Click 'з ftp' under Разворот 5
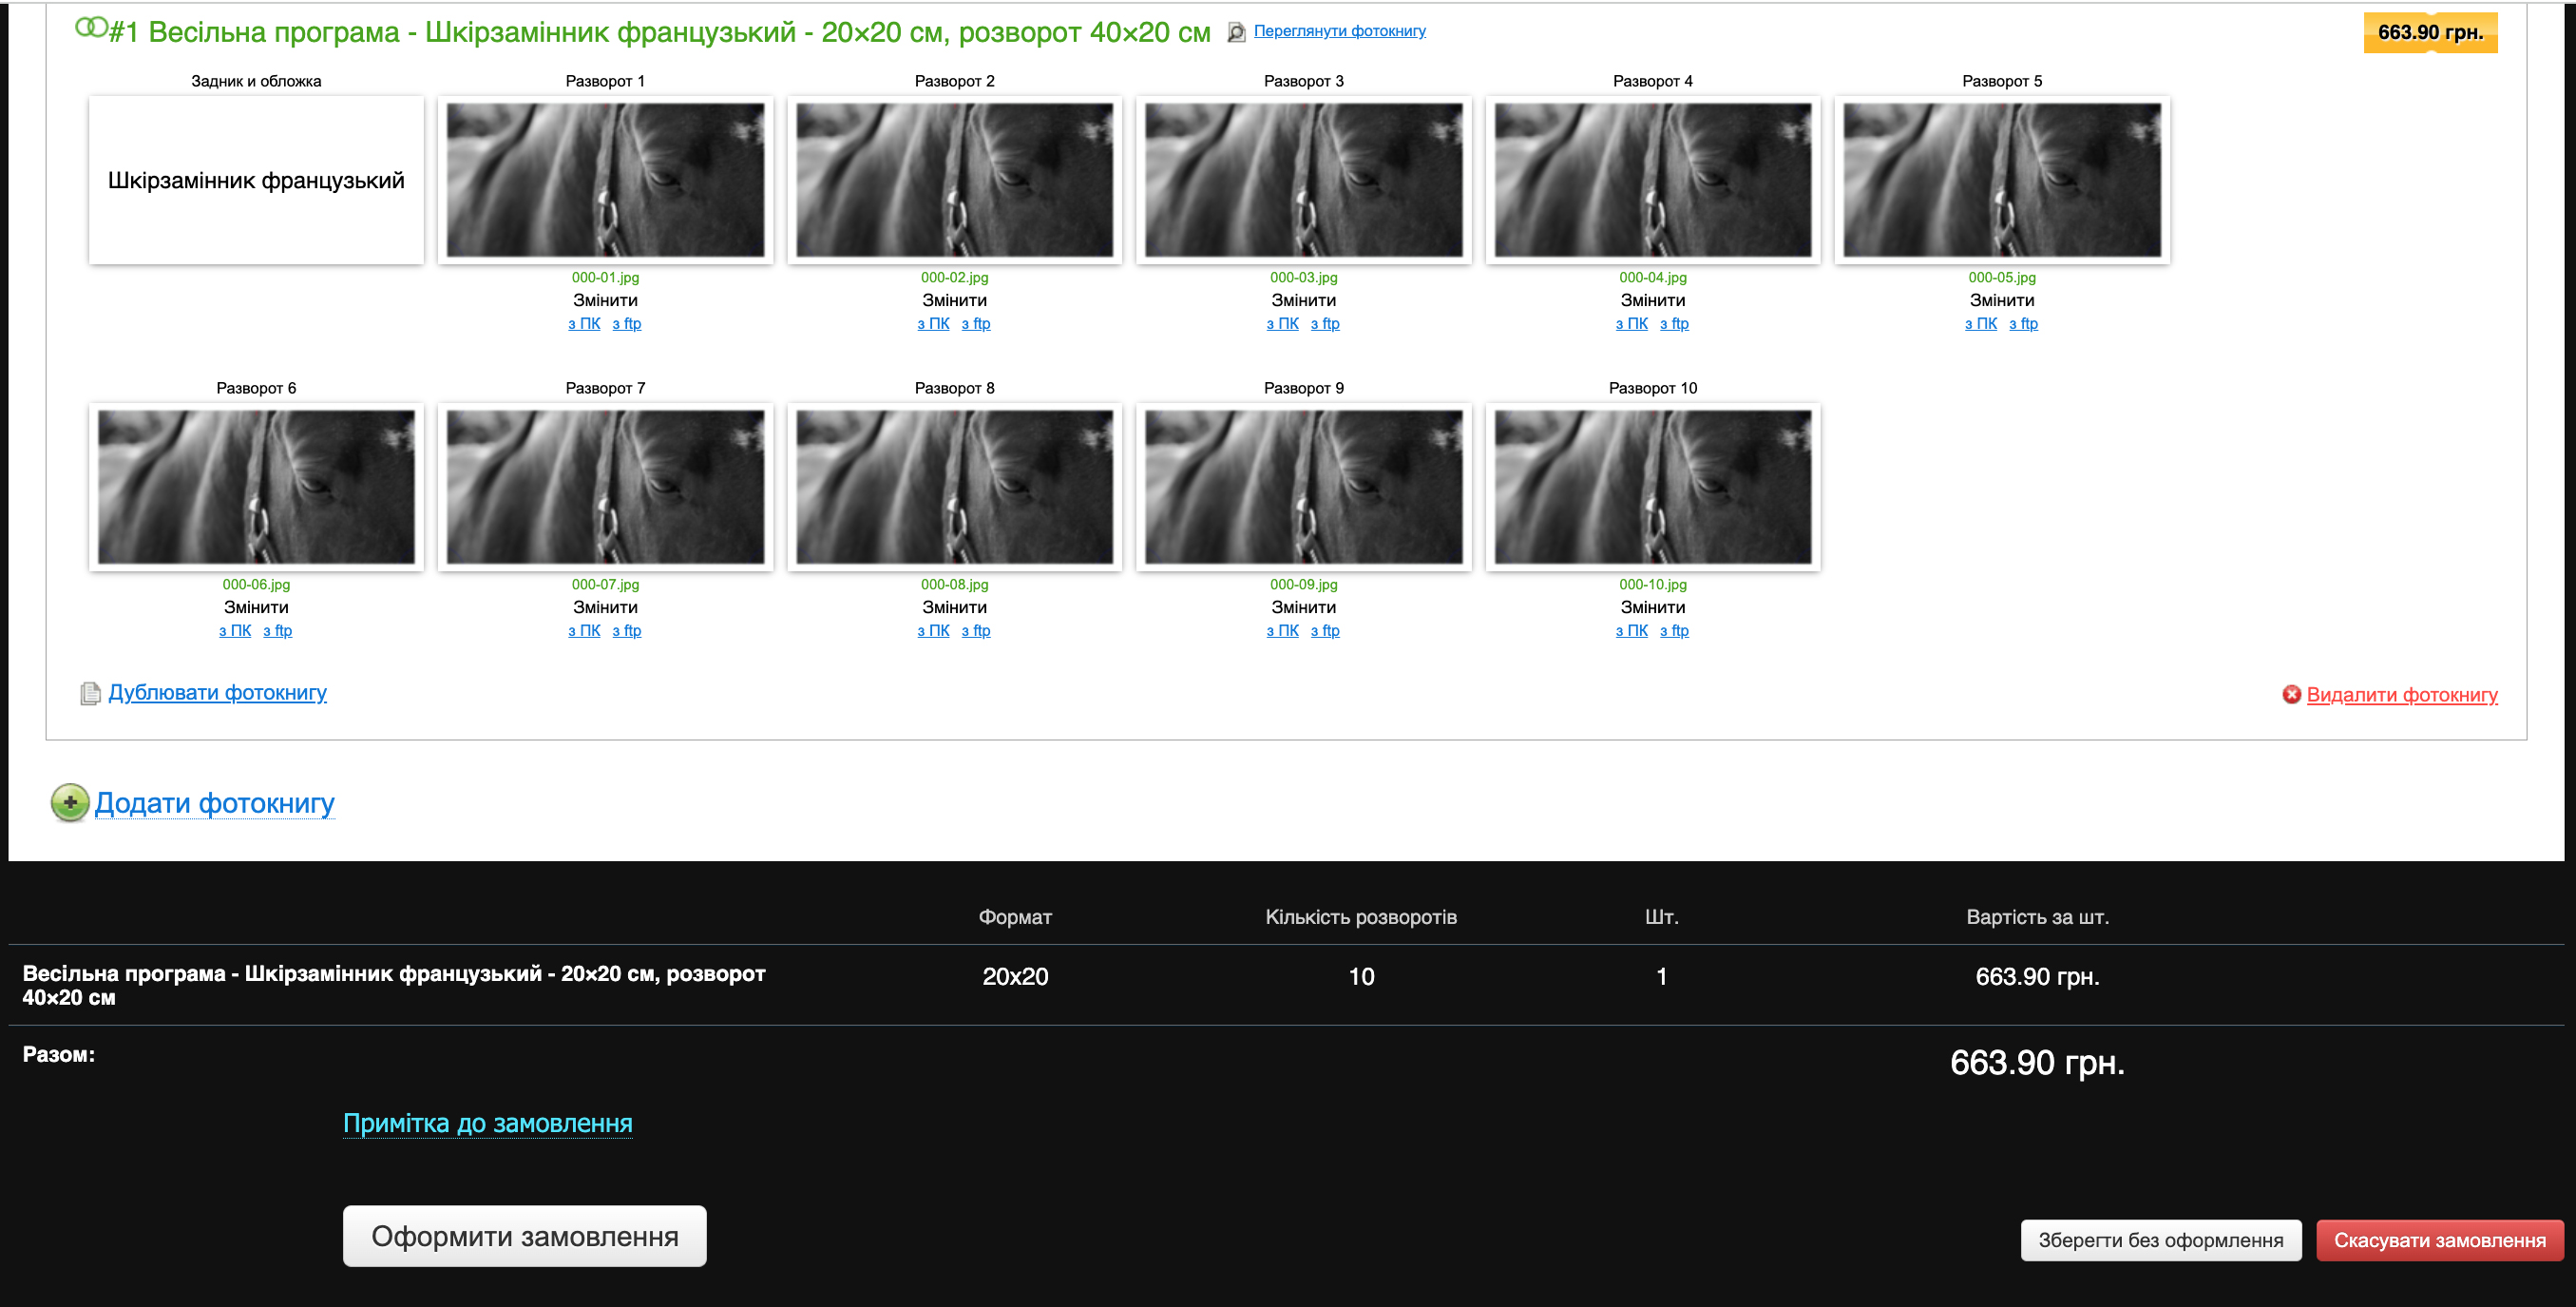Screen dimensions: 2576x1307 tap(2023, 324)
